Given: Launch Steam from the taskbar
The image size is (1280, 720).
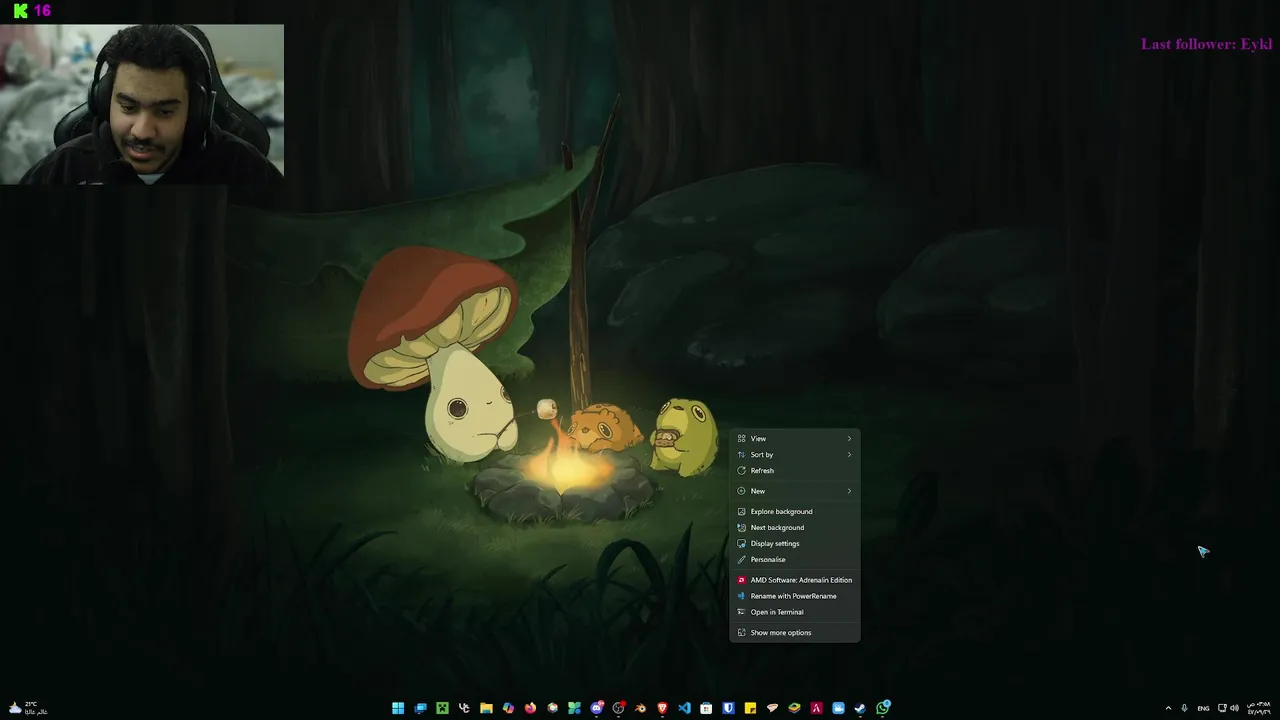Looking at the screenshot, I should coord(860,708).
